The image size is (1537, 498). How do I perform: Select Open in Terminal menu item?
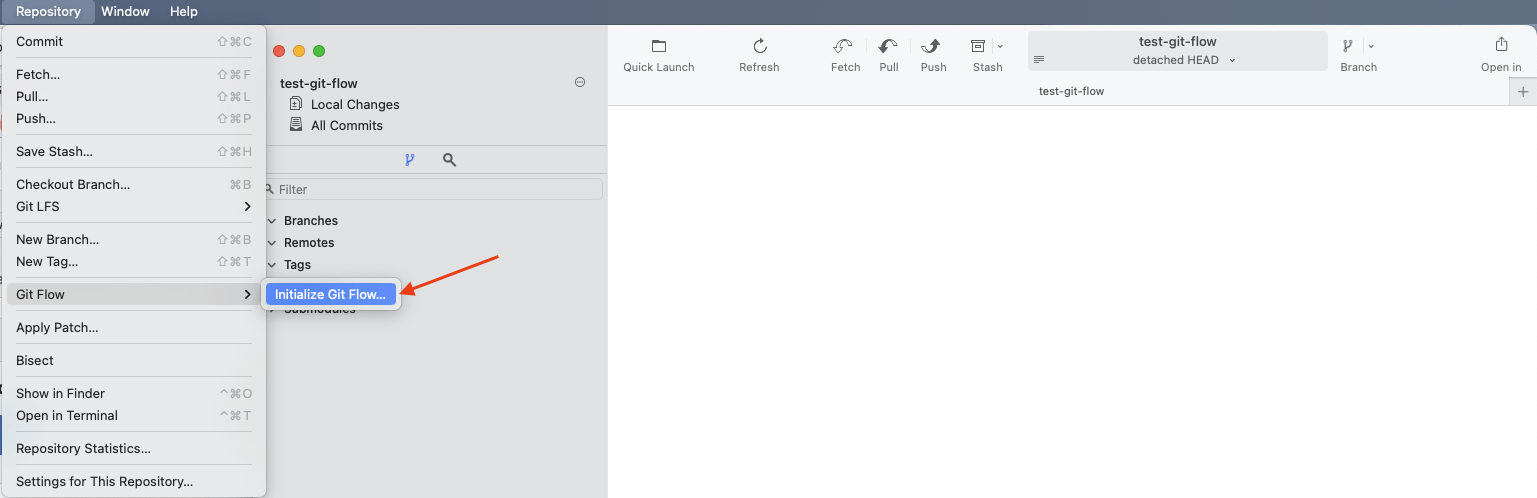(134, 416)
